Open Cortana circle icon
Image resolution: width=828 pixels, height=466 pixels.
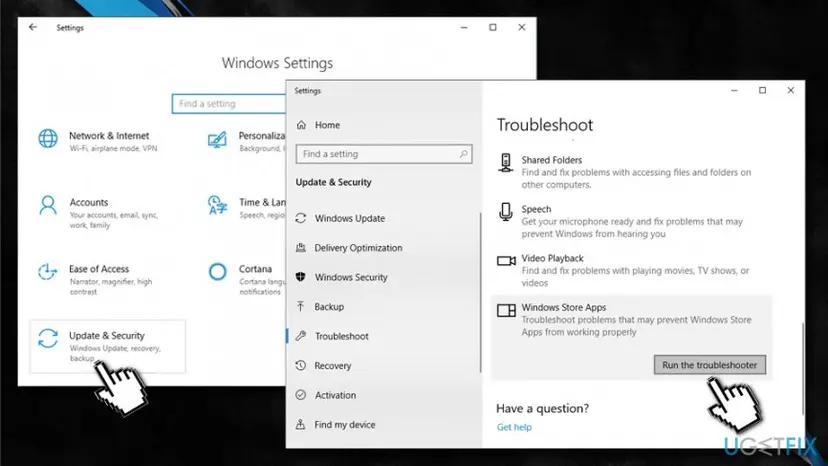click(x=217, y=272)
